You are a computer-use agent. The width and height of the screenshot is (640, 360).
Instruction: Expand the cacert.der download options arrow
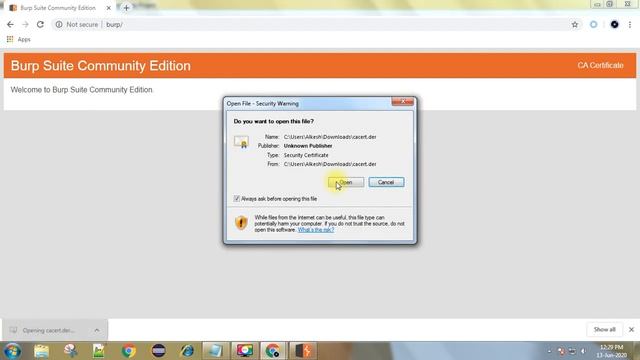(97, 330)
